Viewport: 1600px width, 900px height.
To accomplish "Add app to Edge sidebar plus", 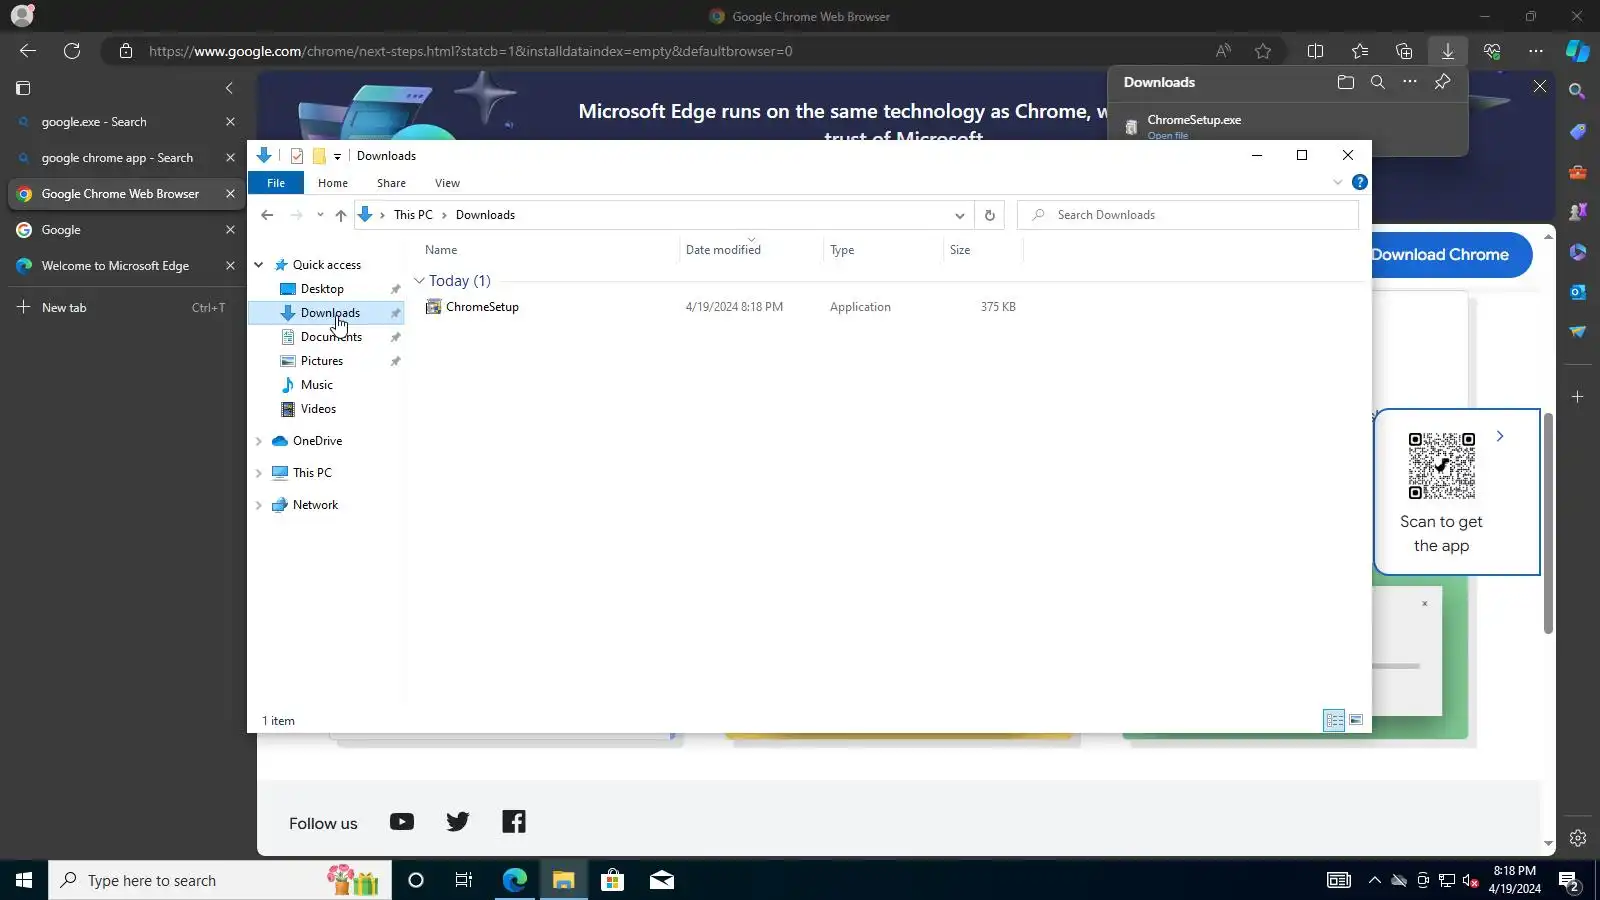I will (1578, 397).
